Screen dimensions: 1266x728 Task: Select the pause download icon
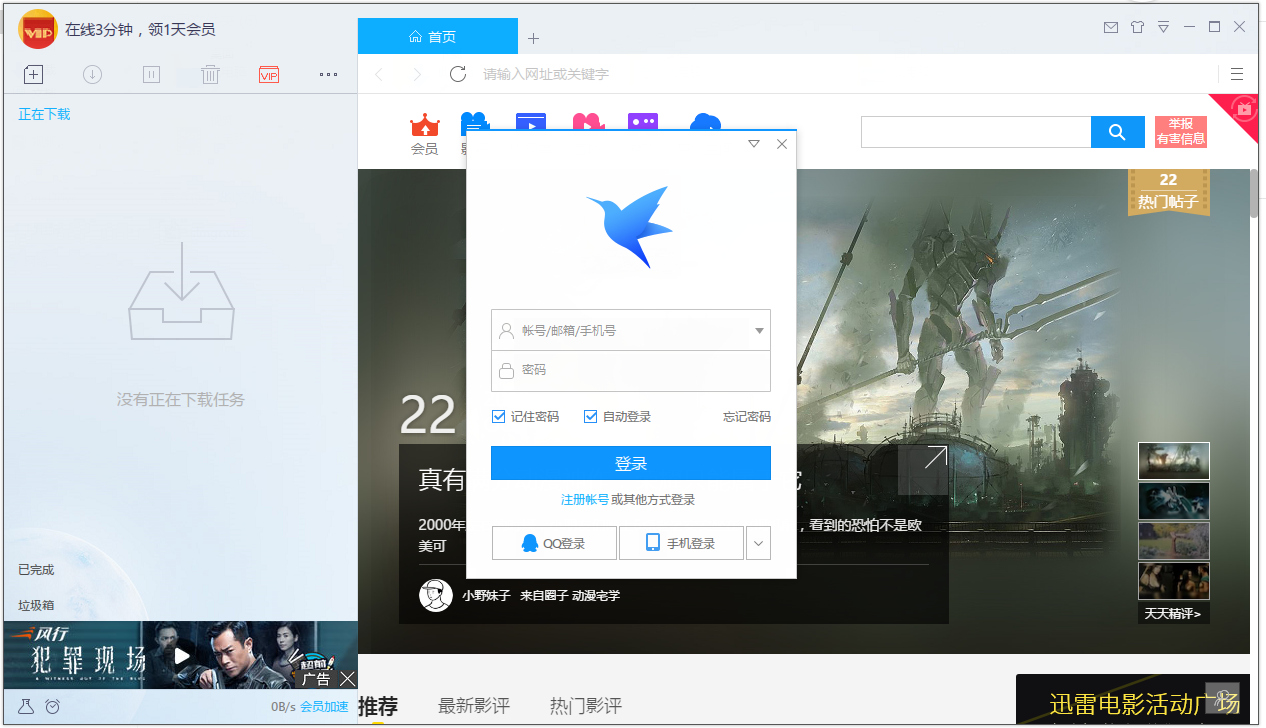(151, 74)
